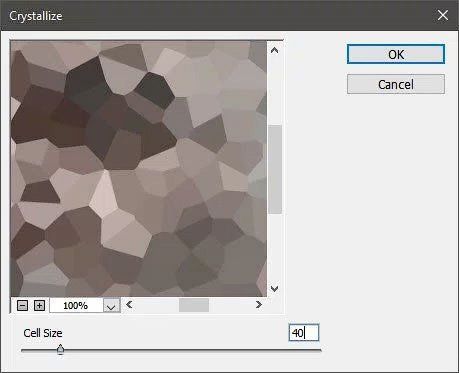Click the preview scroll up arrow

[274, 50]
